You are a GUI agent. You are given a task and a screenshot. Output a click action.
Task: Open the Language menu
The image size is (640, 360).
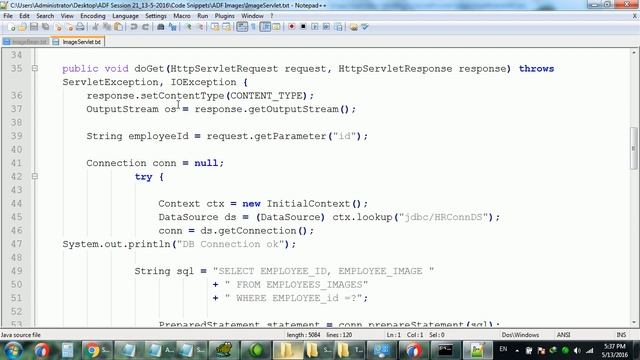click(125, 16)
